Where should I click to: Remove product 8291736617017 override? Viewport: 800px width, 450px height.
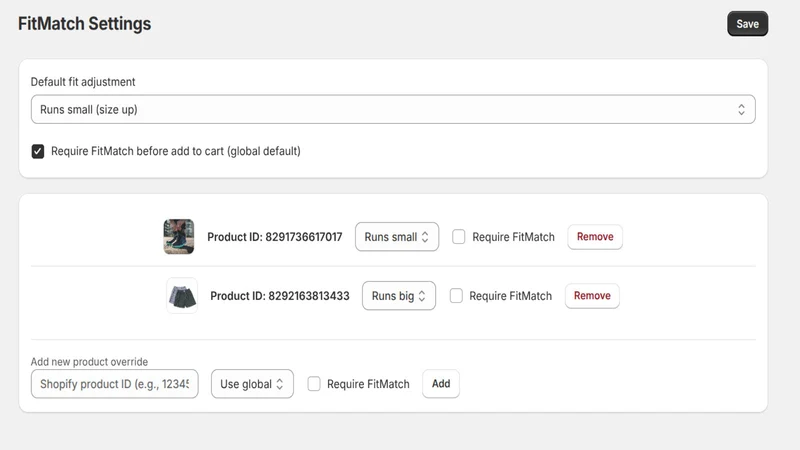point(595,237)
